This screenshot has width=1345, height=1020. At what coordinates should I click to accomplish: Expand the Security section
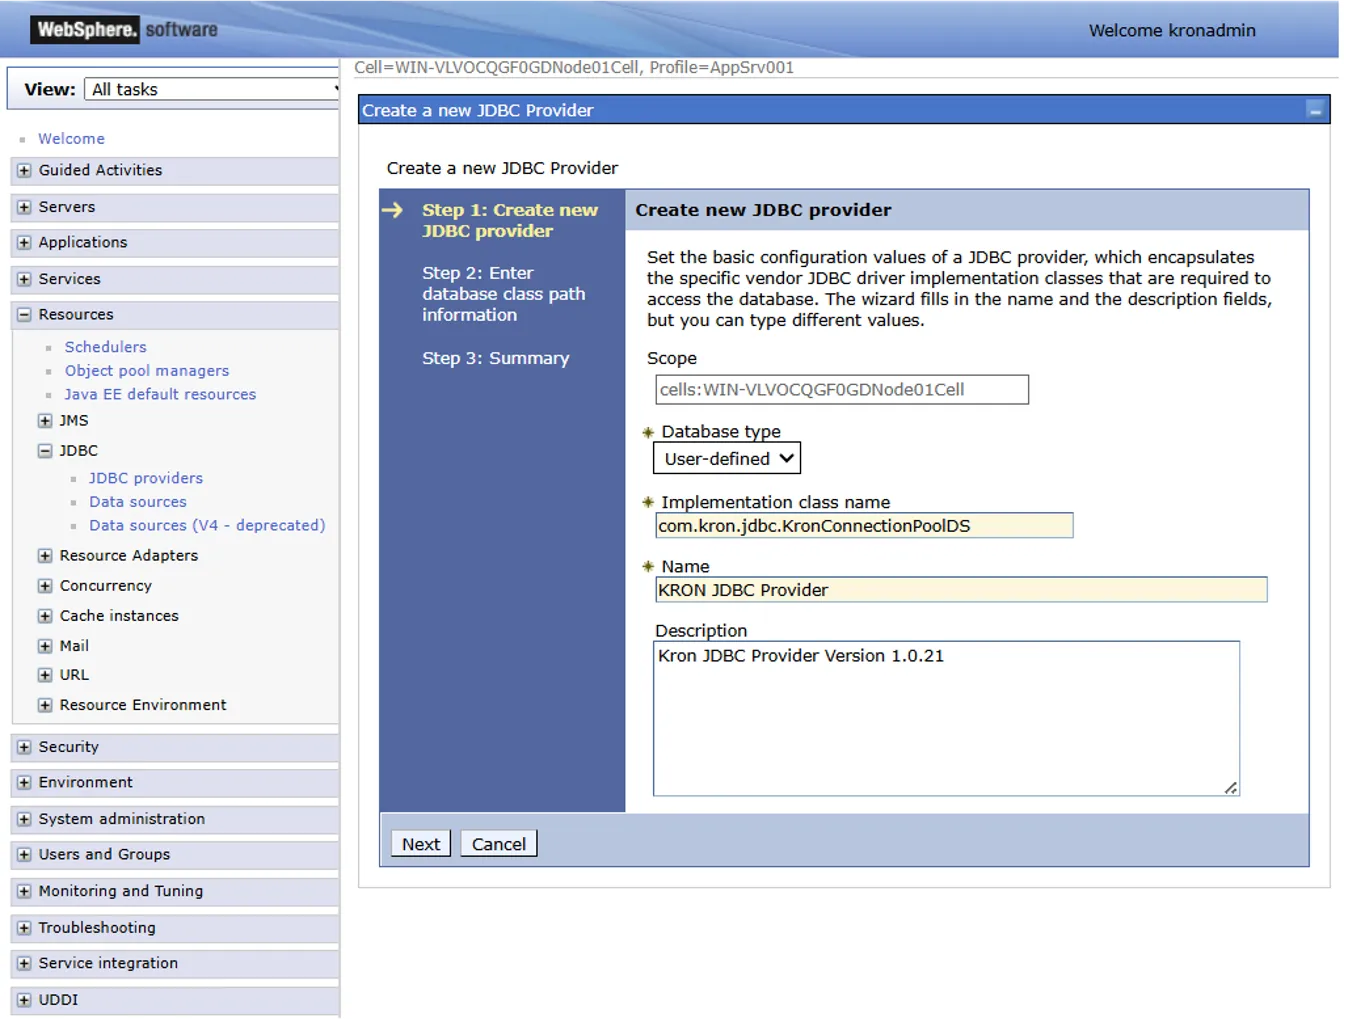point(24,747)
